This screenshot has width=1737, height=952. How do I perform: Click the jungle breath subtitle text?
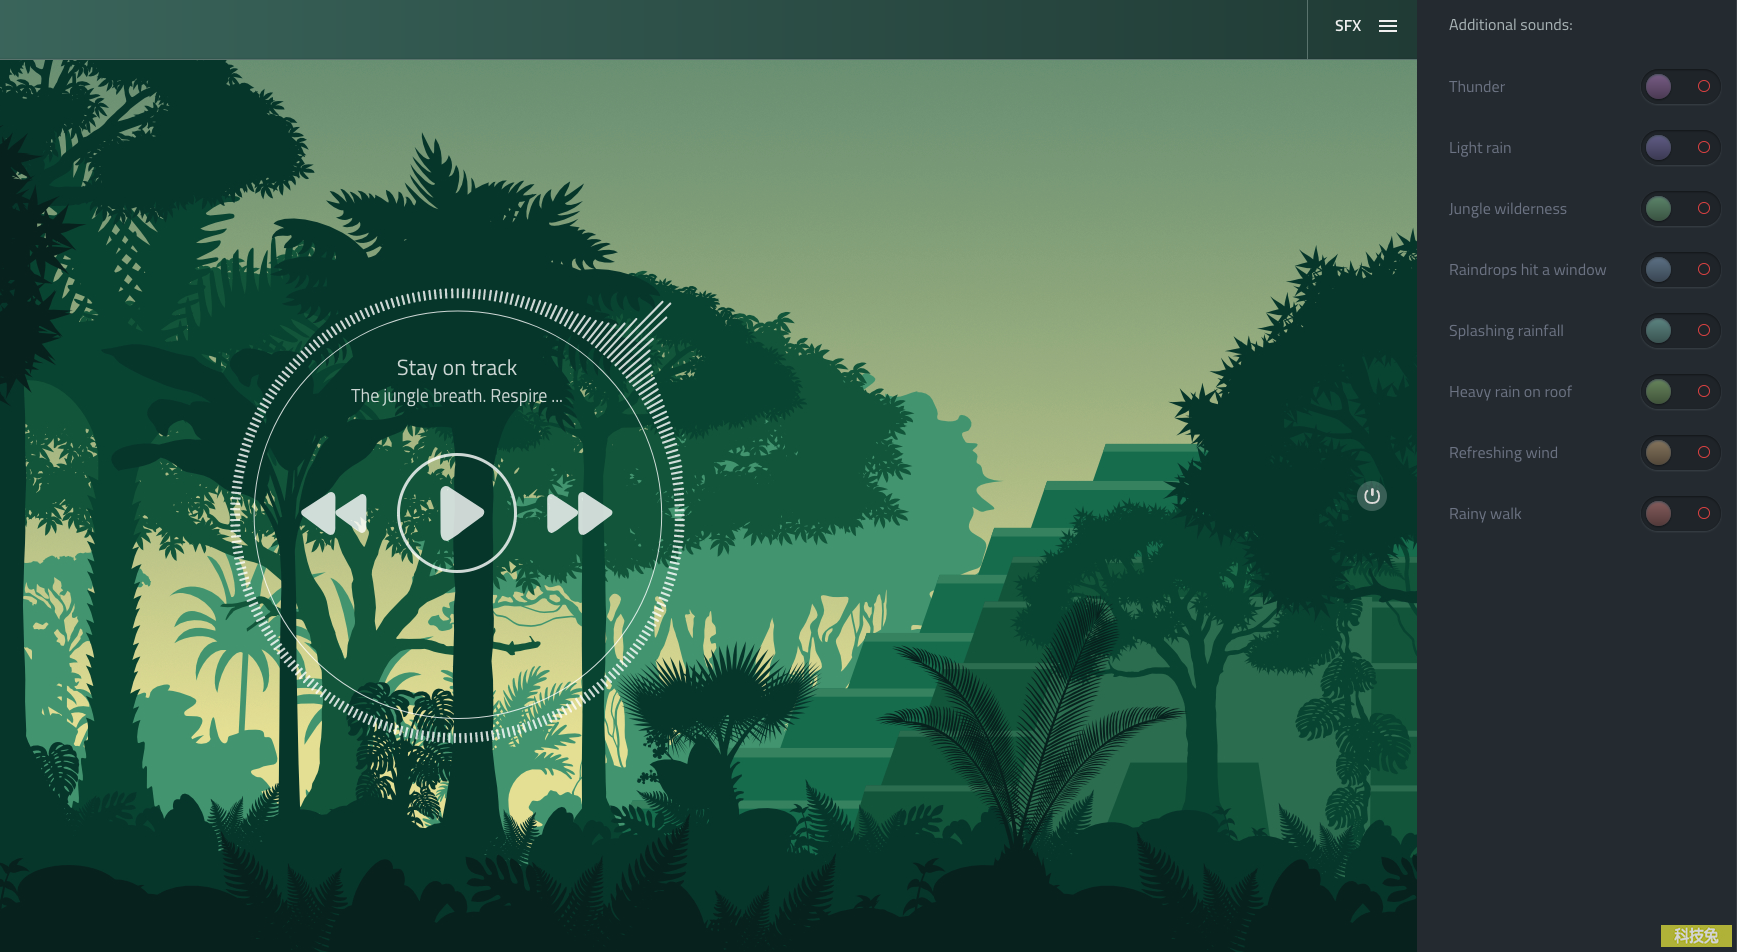click(x=456, y=396)
